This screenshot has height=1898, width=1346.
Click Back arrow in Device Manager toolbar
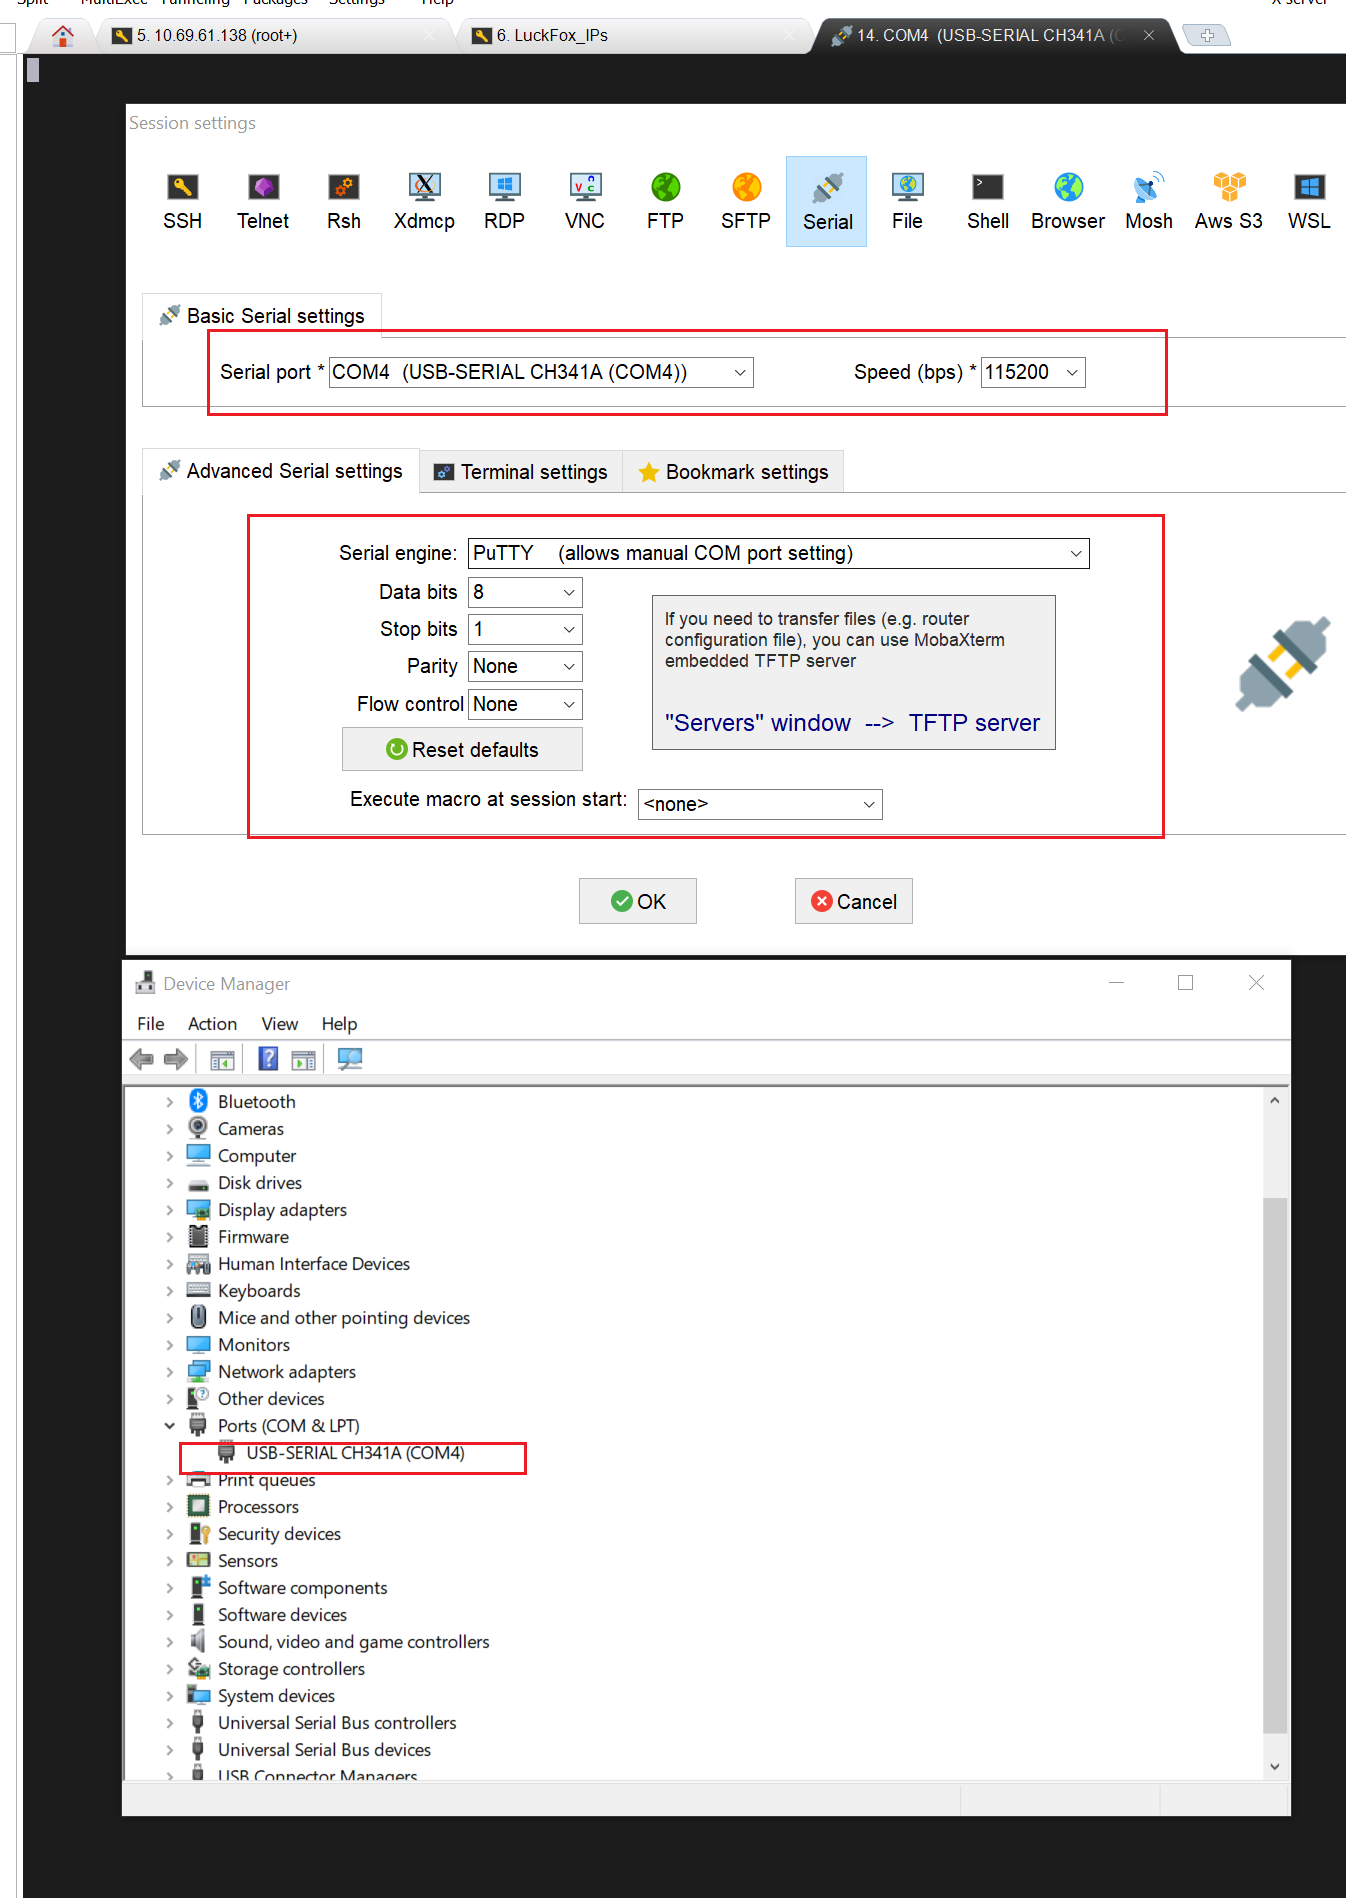click(142, 1059)
